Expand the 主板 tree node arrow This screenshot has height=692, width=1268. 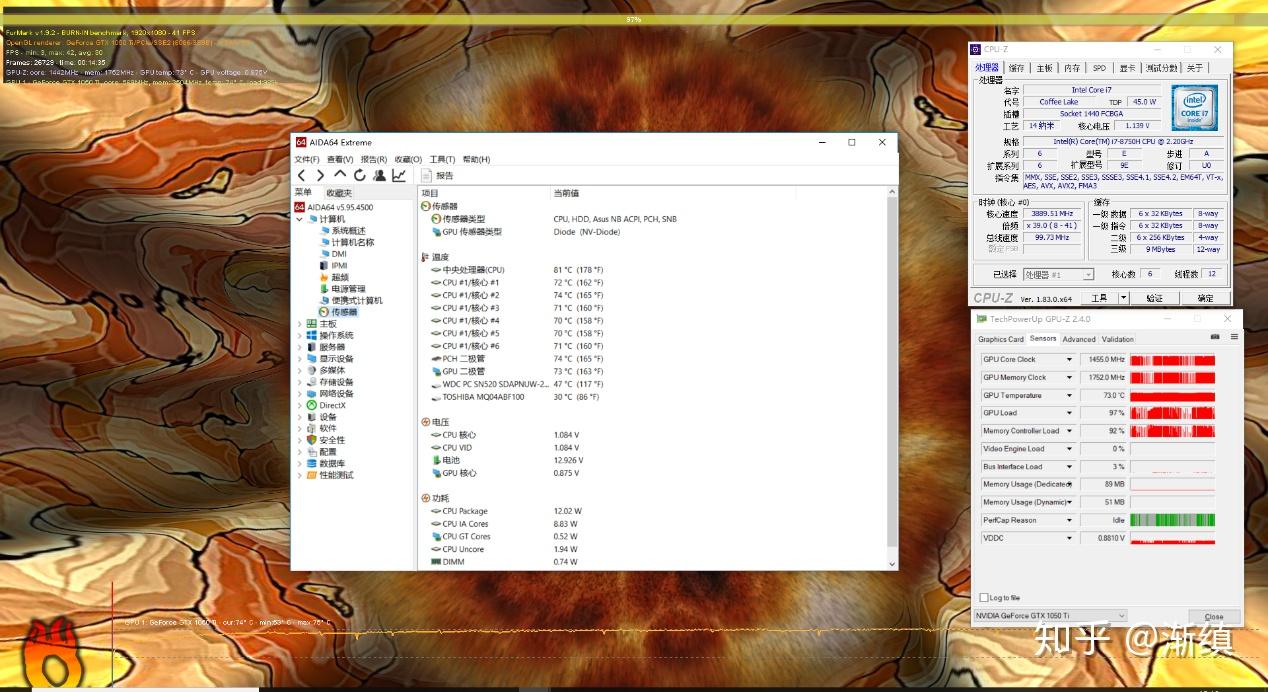pyautogui.click(x=299, y=324)
